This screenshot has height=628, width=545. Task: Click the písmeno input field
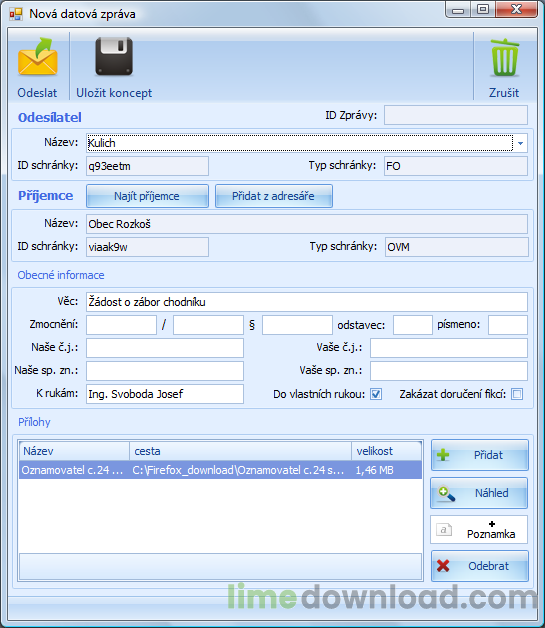tap(508, 325)
